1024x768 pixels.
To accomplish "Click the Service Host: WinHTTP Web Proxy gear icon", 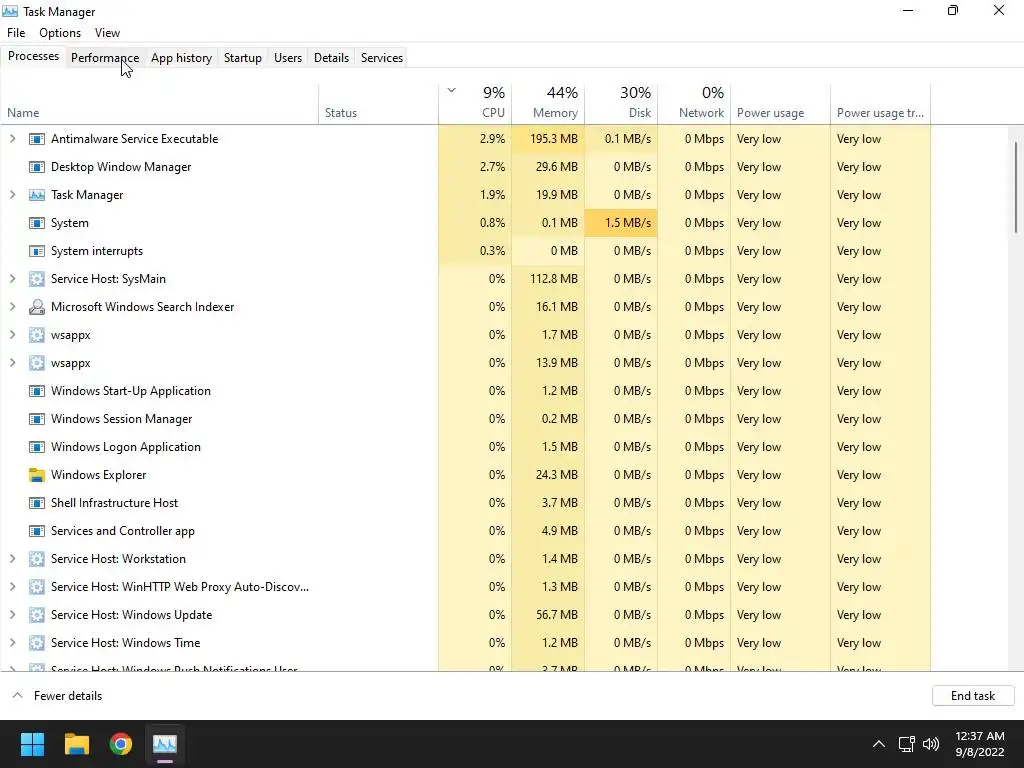I will 37,587.
